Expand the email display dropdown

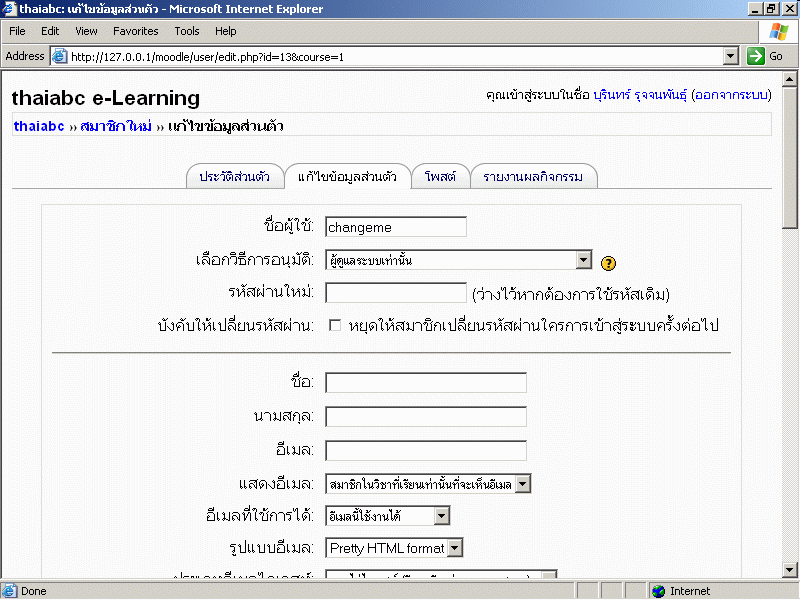point(523,484)
